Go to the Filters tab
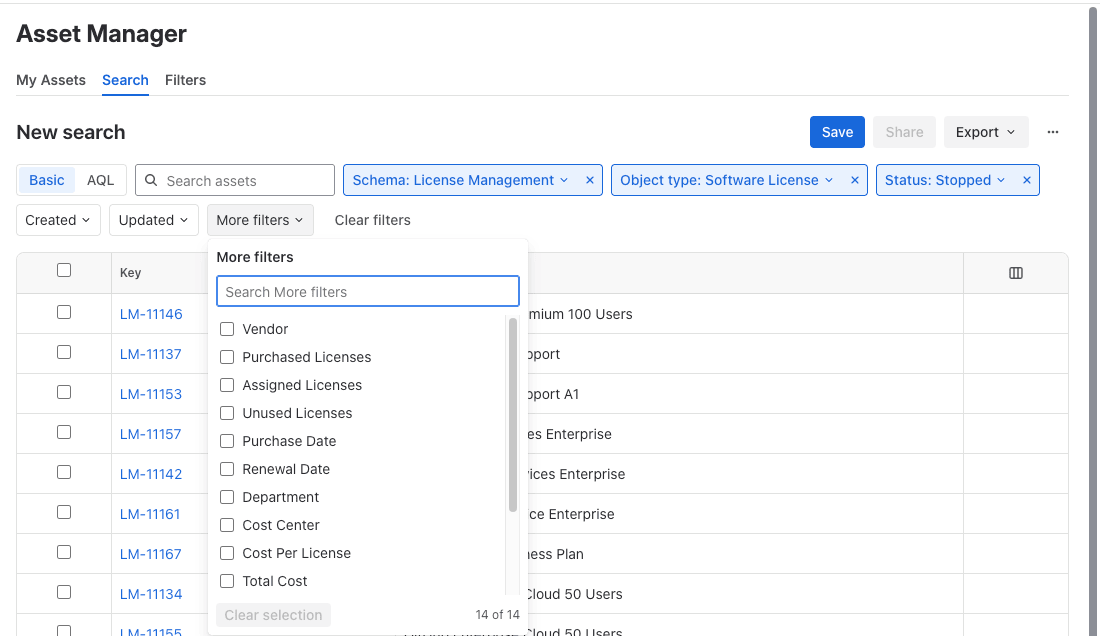The height and width of the screenshot is (636, 1100). coord(185,80)
